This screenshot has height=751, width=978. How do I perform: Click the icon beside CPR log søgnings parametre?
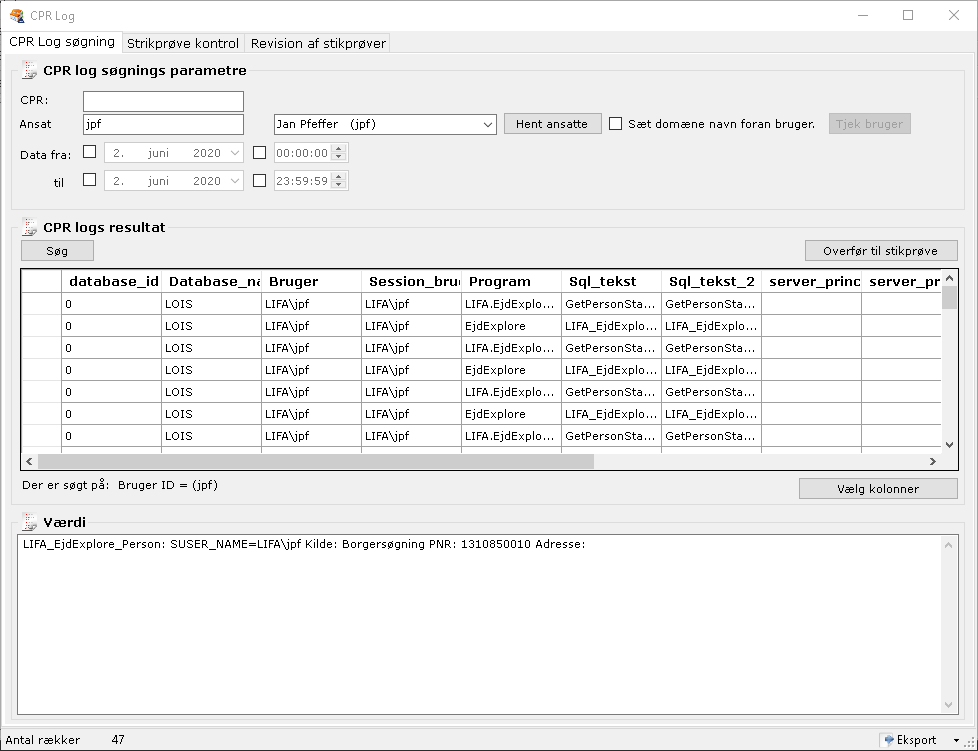tap(30, 71)
